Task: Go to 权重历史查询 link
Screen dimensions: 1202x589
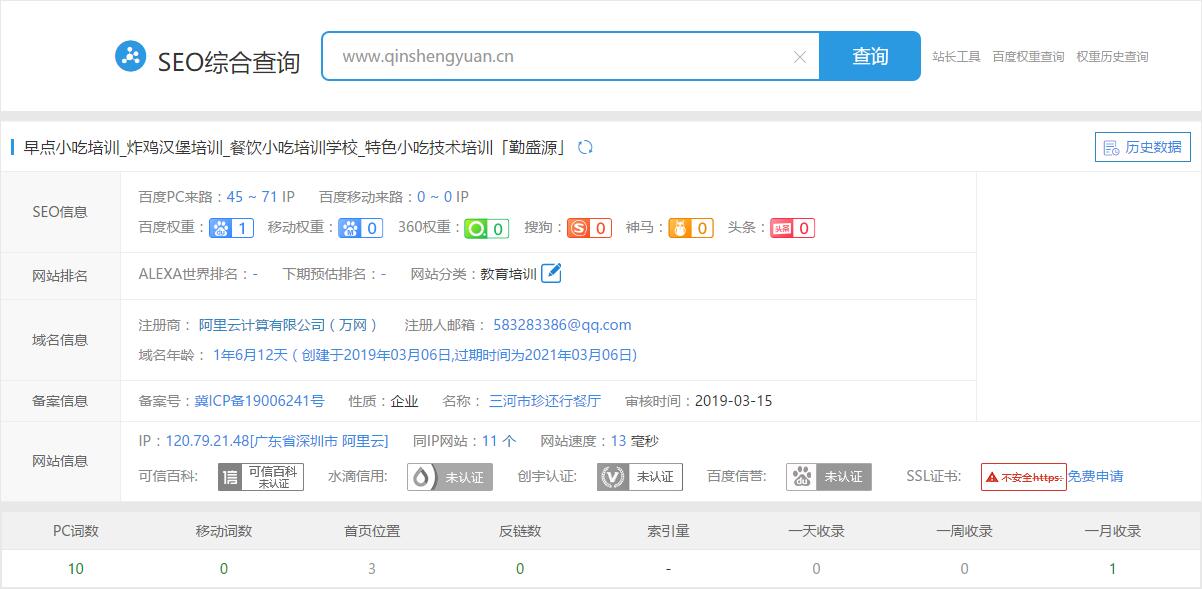Action: pos(1112,57)
